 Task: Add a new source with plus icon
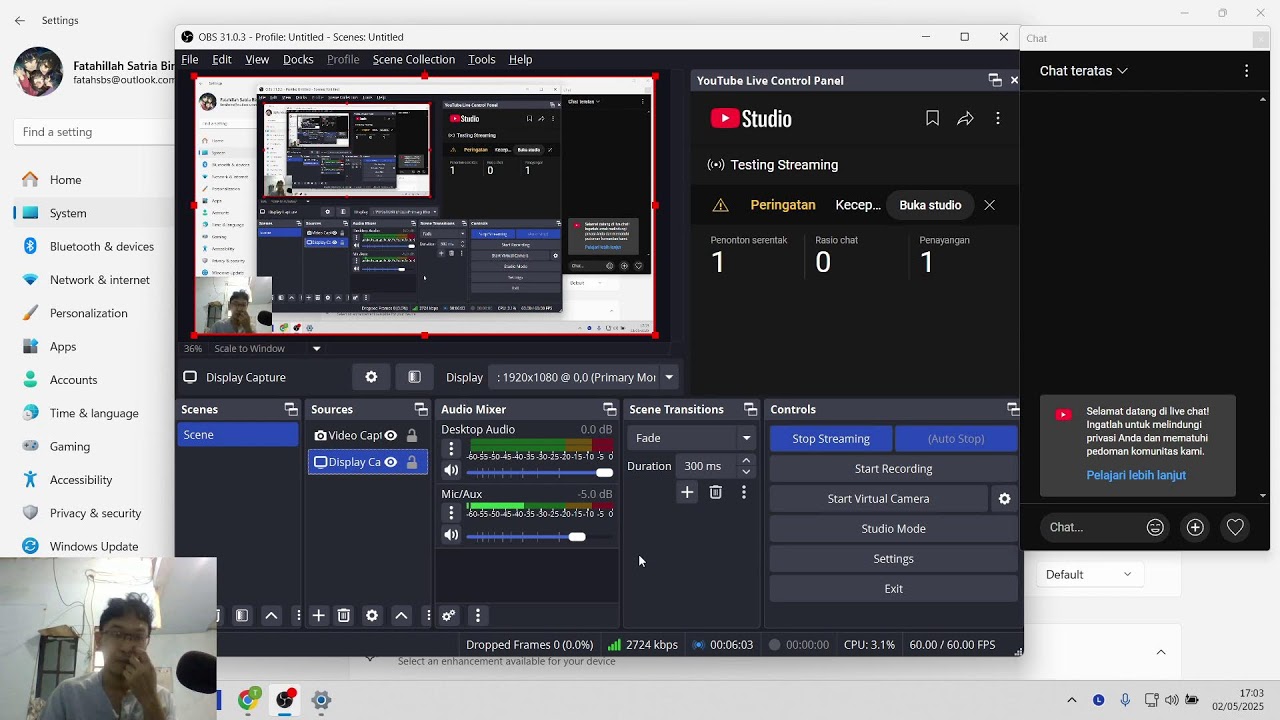318,616
